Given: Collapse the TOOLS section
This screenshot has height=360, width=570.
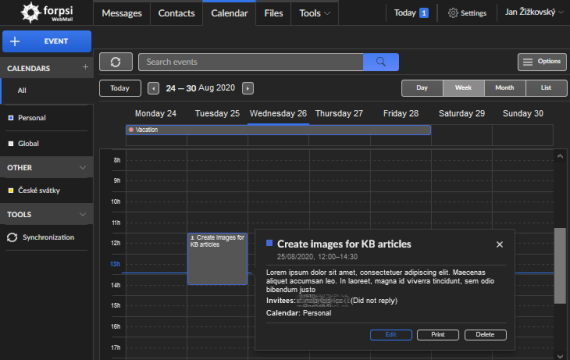Looking at the screenshot, I should click(83, 215).
